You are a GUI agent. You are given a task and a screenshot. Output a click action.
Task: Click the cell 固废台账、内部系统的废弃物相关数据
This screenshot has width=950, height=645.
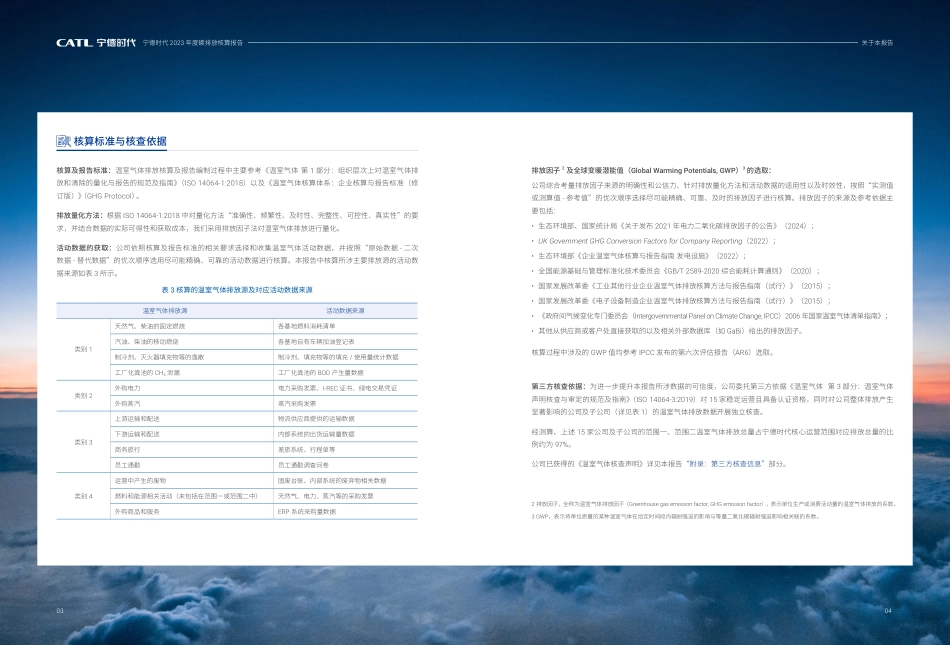[x=332, y=481]
